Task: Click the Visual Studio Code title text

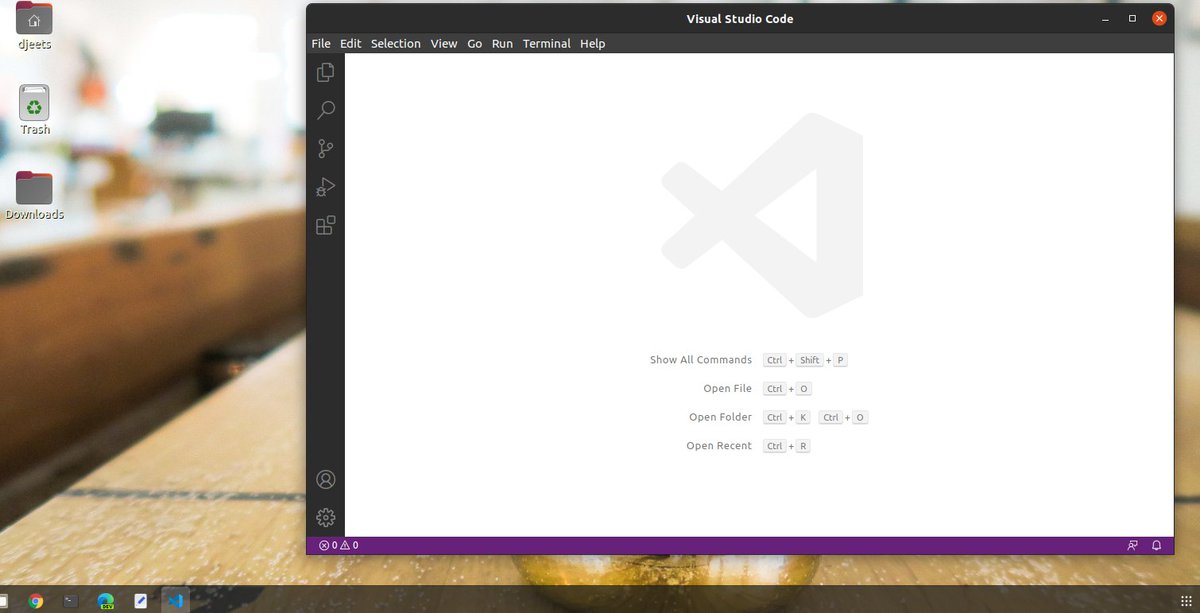Action: [x=740, y=19]
